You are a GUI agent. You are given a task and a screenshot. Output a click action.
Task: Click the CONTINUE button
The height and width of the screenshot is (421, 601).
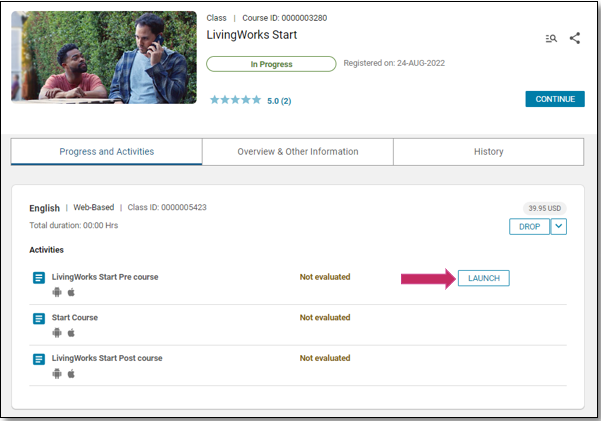tap(555, 99)
